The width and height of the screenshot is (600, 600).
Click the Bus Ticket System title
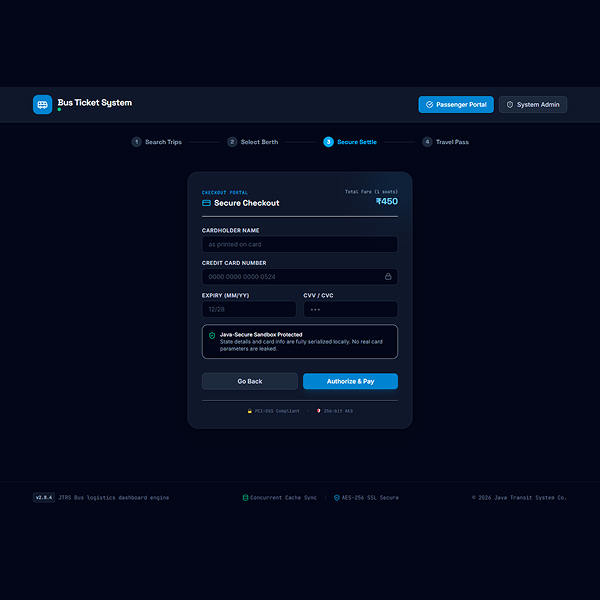pos(95,103)
